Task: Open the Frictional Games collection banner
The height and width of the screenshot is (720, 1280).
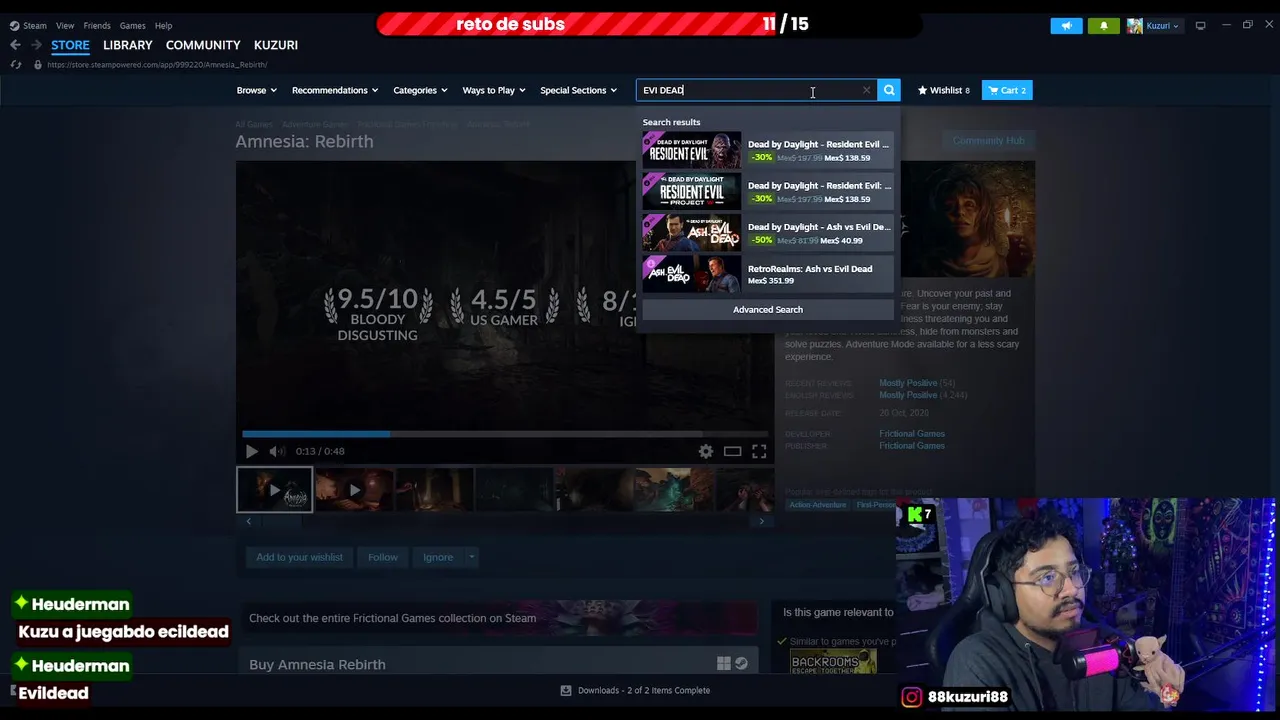Action: 498,618
